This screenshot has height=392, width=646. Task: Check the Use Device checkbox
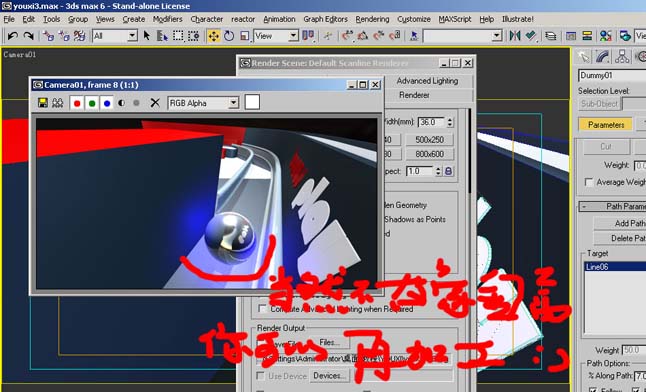coord(260,376)
